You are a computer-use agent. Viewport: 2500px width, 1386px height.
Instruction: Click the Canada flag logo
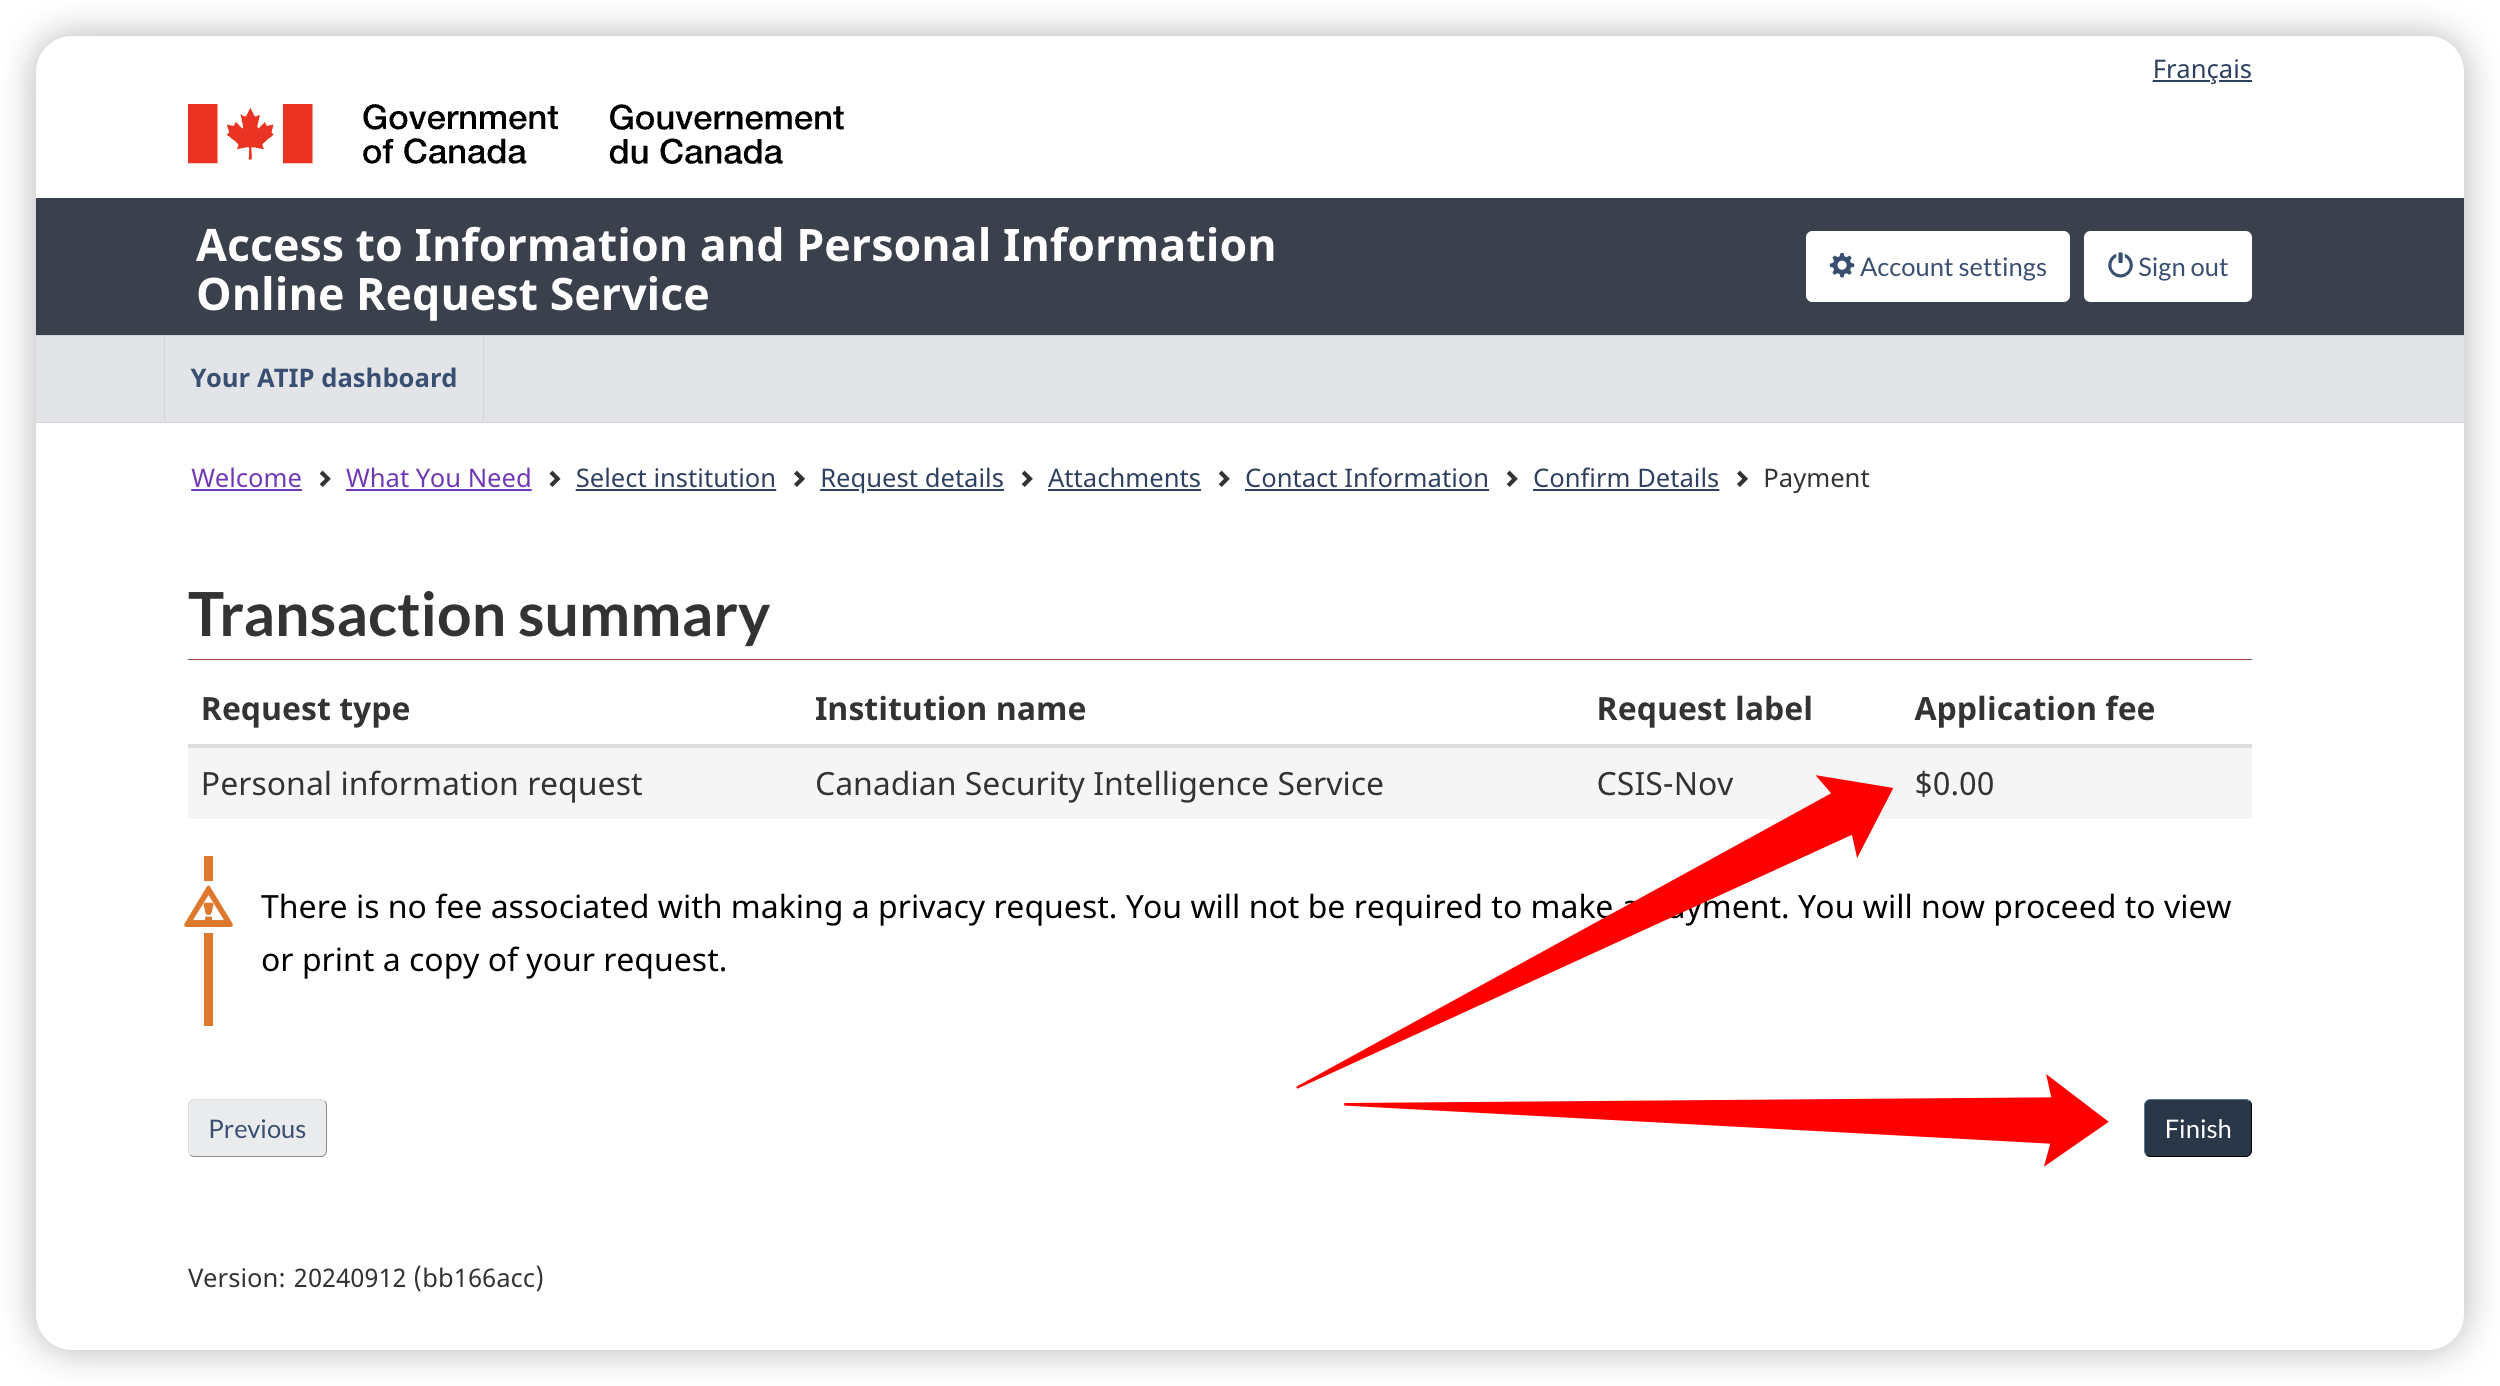click(250, 133)
